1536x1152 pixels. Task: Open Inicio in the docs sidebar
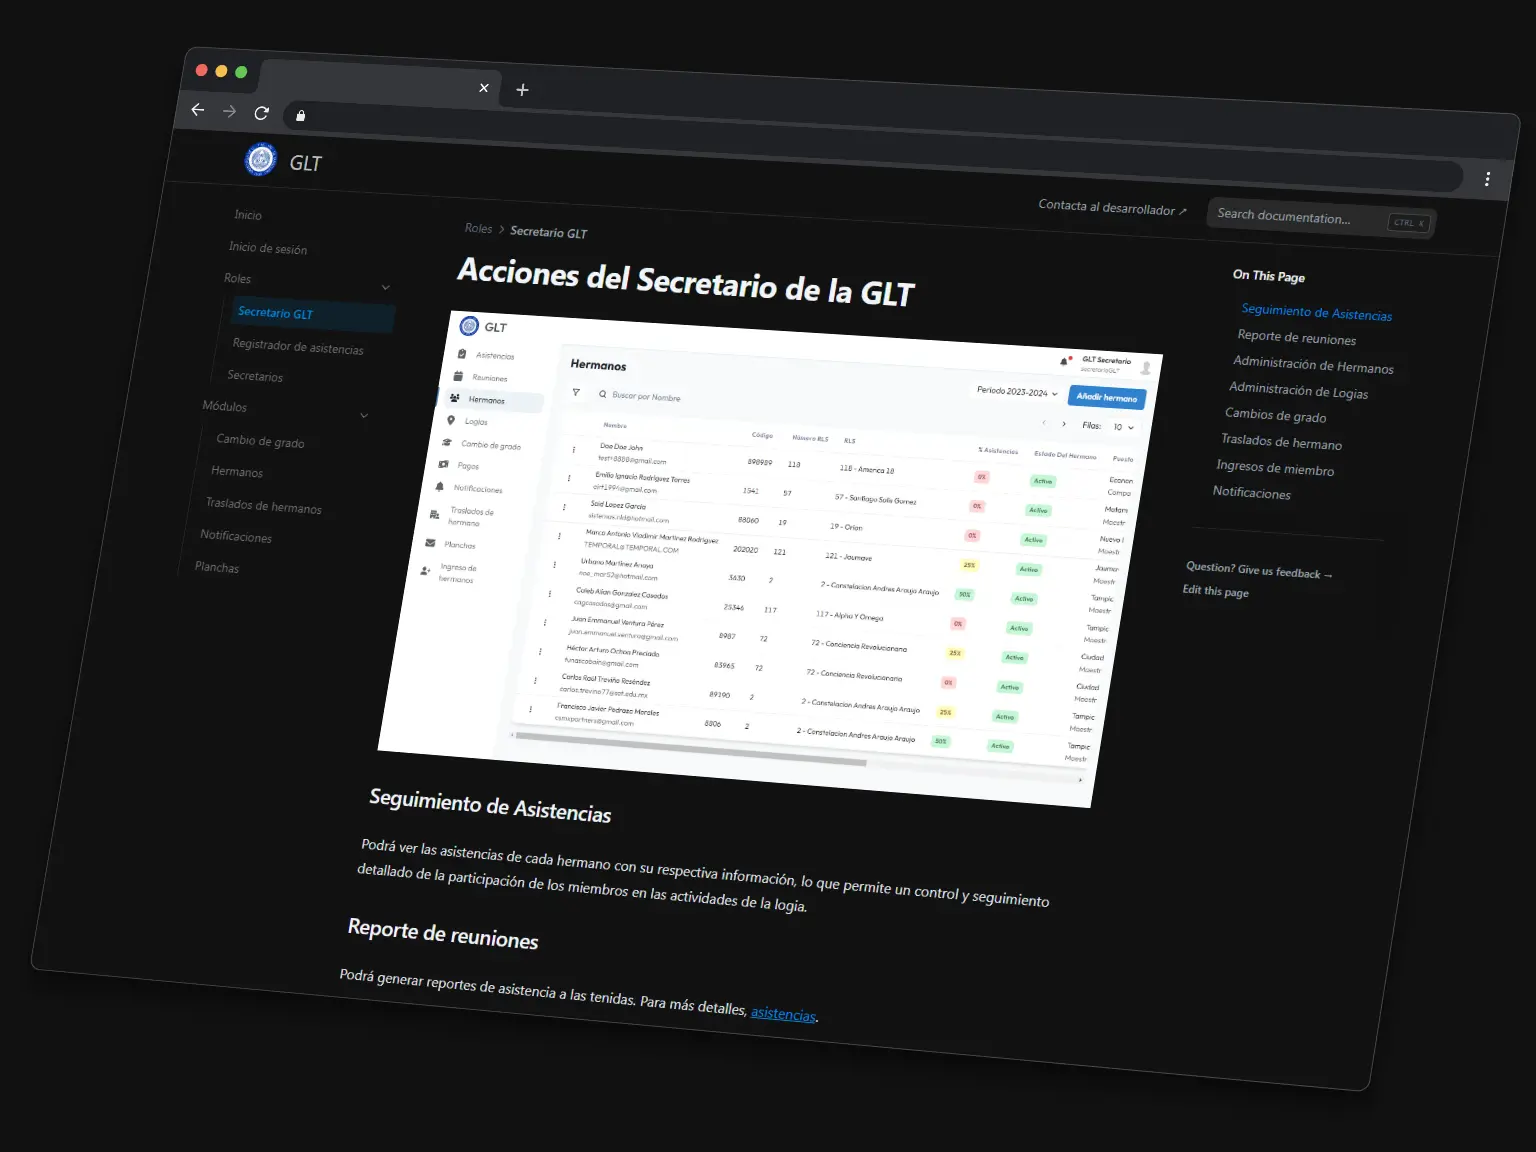click(248, 215)
